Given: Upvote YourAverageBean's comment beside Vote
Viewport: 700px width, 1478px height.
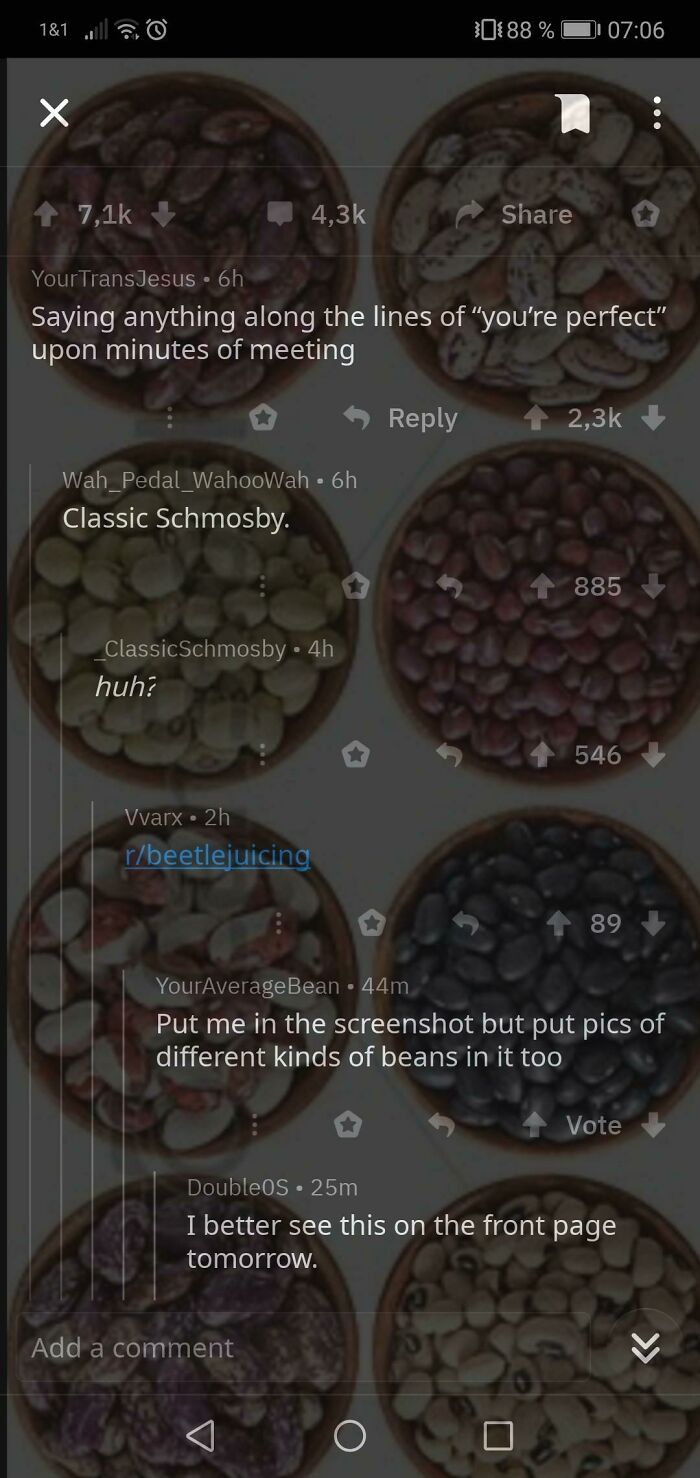Looking at the screenshot, I should click(x=534, y=1125).
